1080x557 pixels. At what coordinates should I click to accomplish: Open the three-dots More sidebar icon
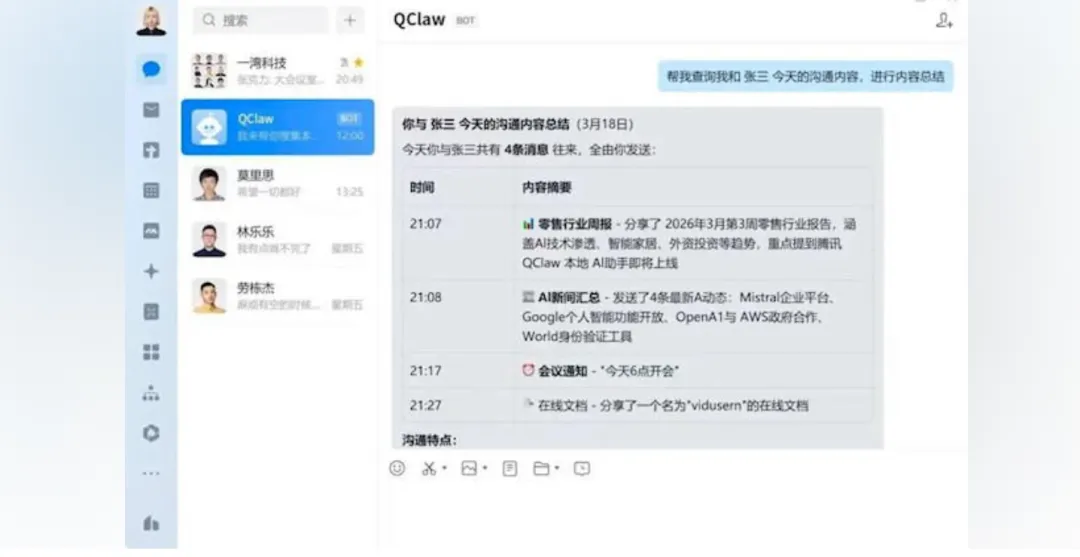coord(151,474)
